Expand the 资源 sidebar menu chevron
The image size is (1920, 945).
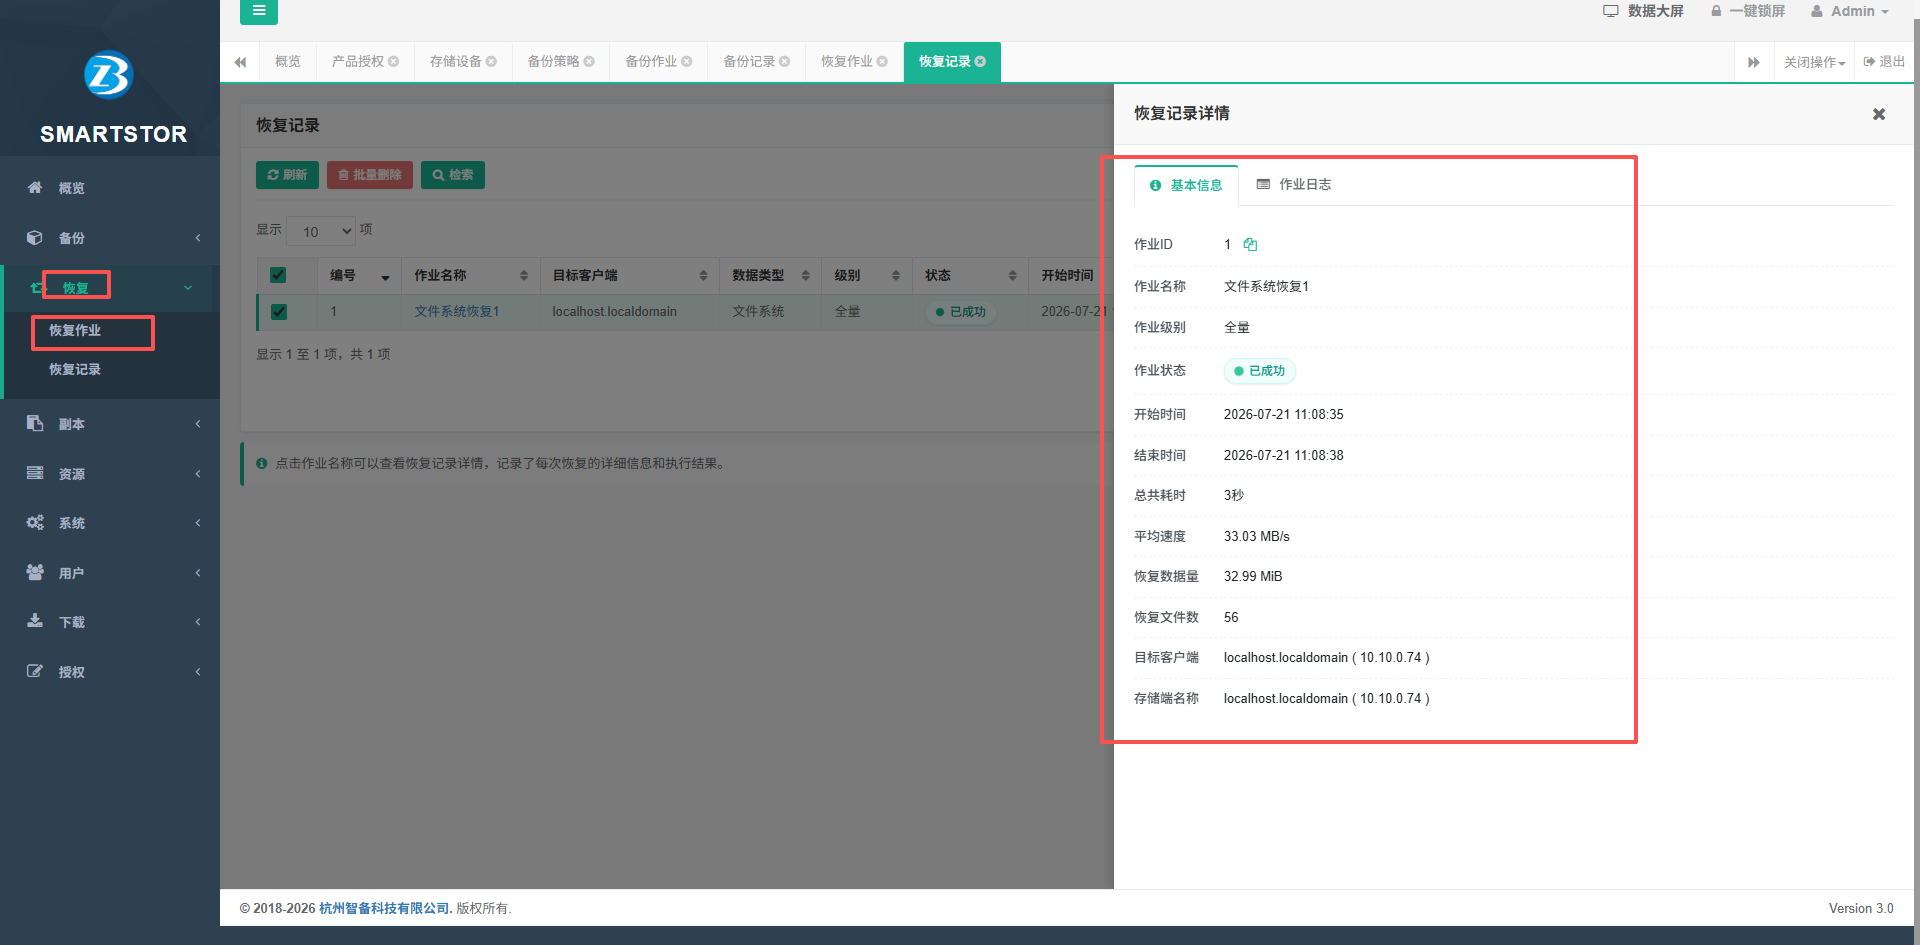(x=198, y=474)
